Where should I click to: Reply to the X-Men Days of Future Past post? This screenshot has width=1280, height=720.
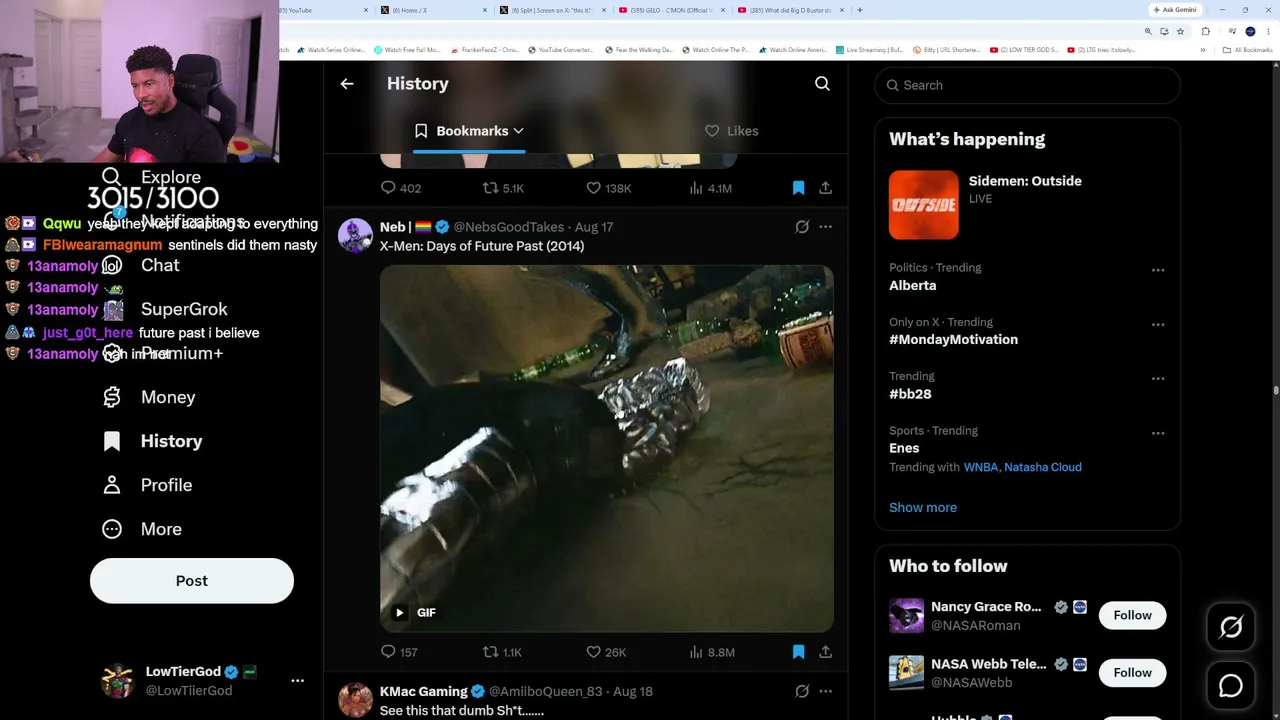(389, 652)
